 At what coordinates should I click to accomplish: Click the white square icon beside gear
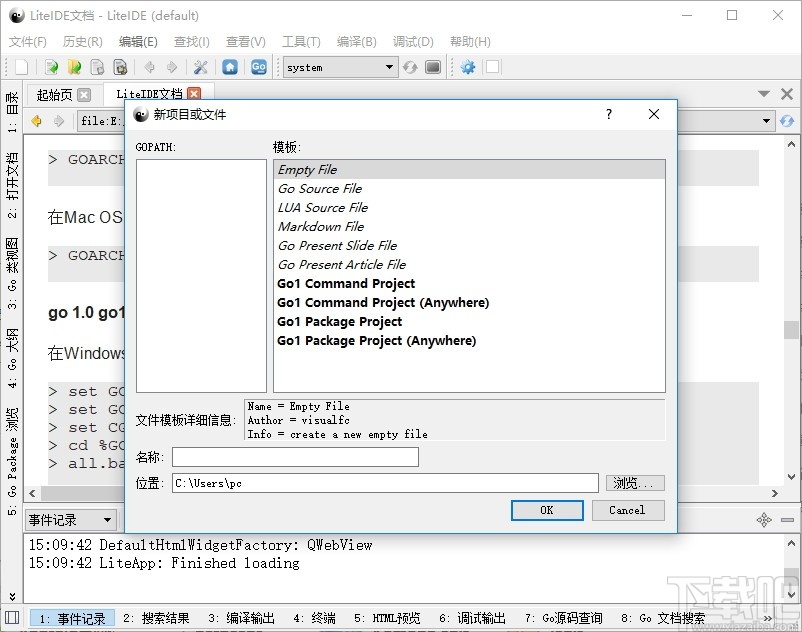tap(493, 67)
